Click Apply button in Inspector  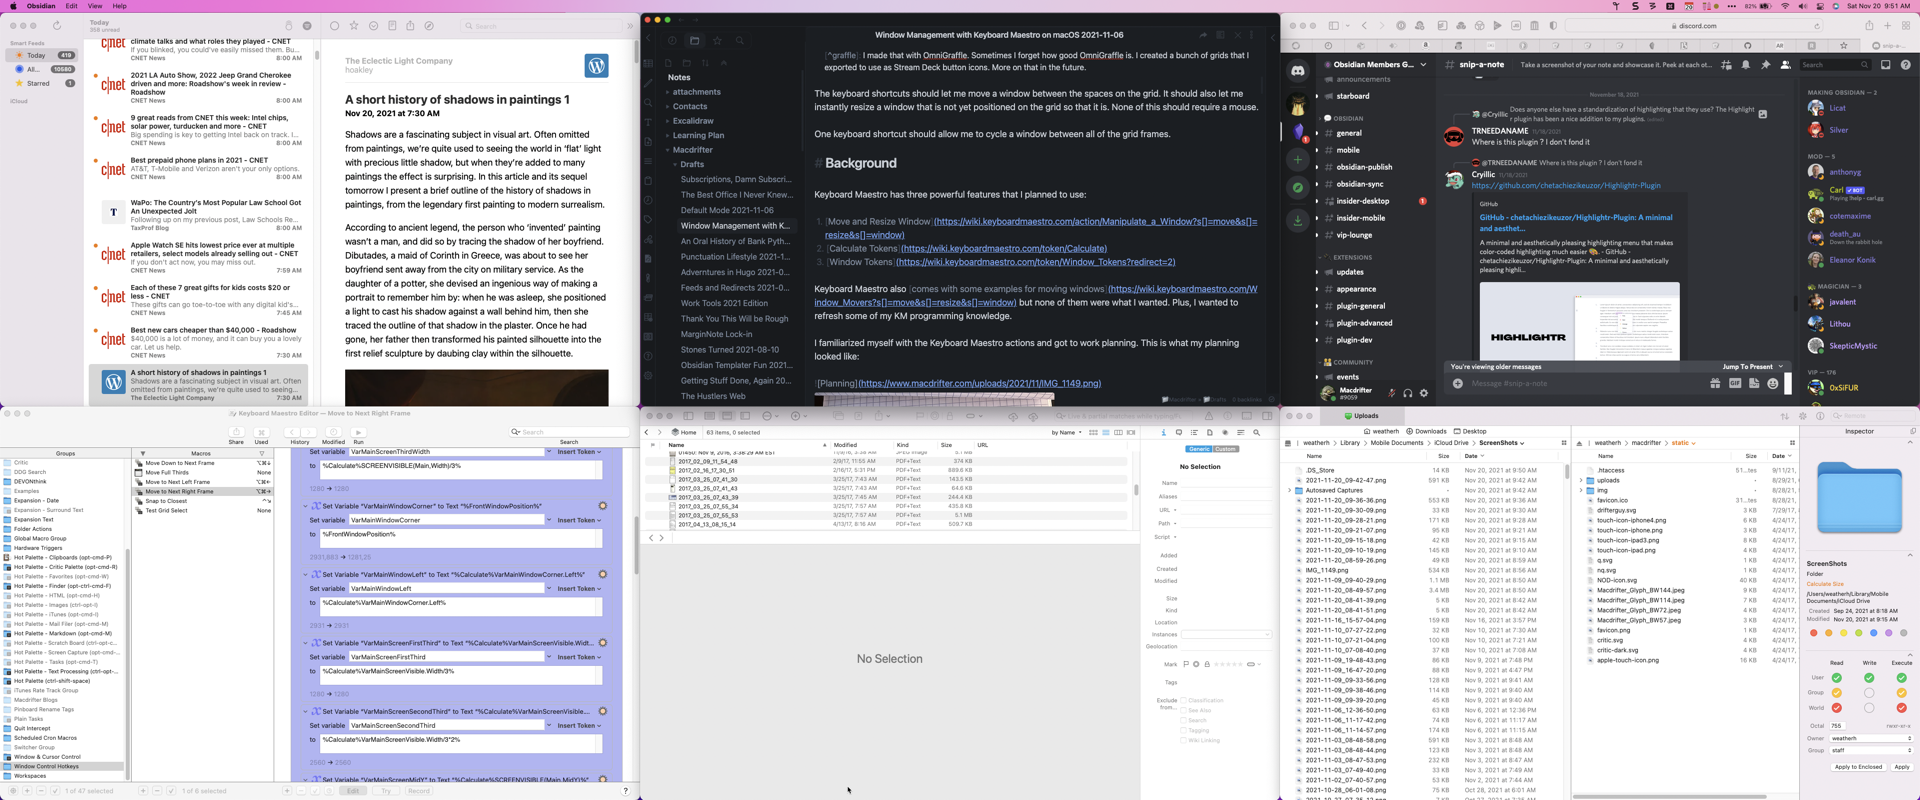pos(1901,767)
